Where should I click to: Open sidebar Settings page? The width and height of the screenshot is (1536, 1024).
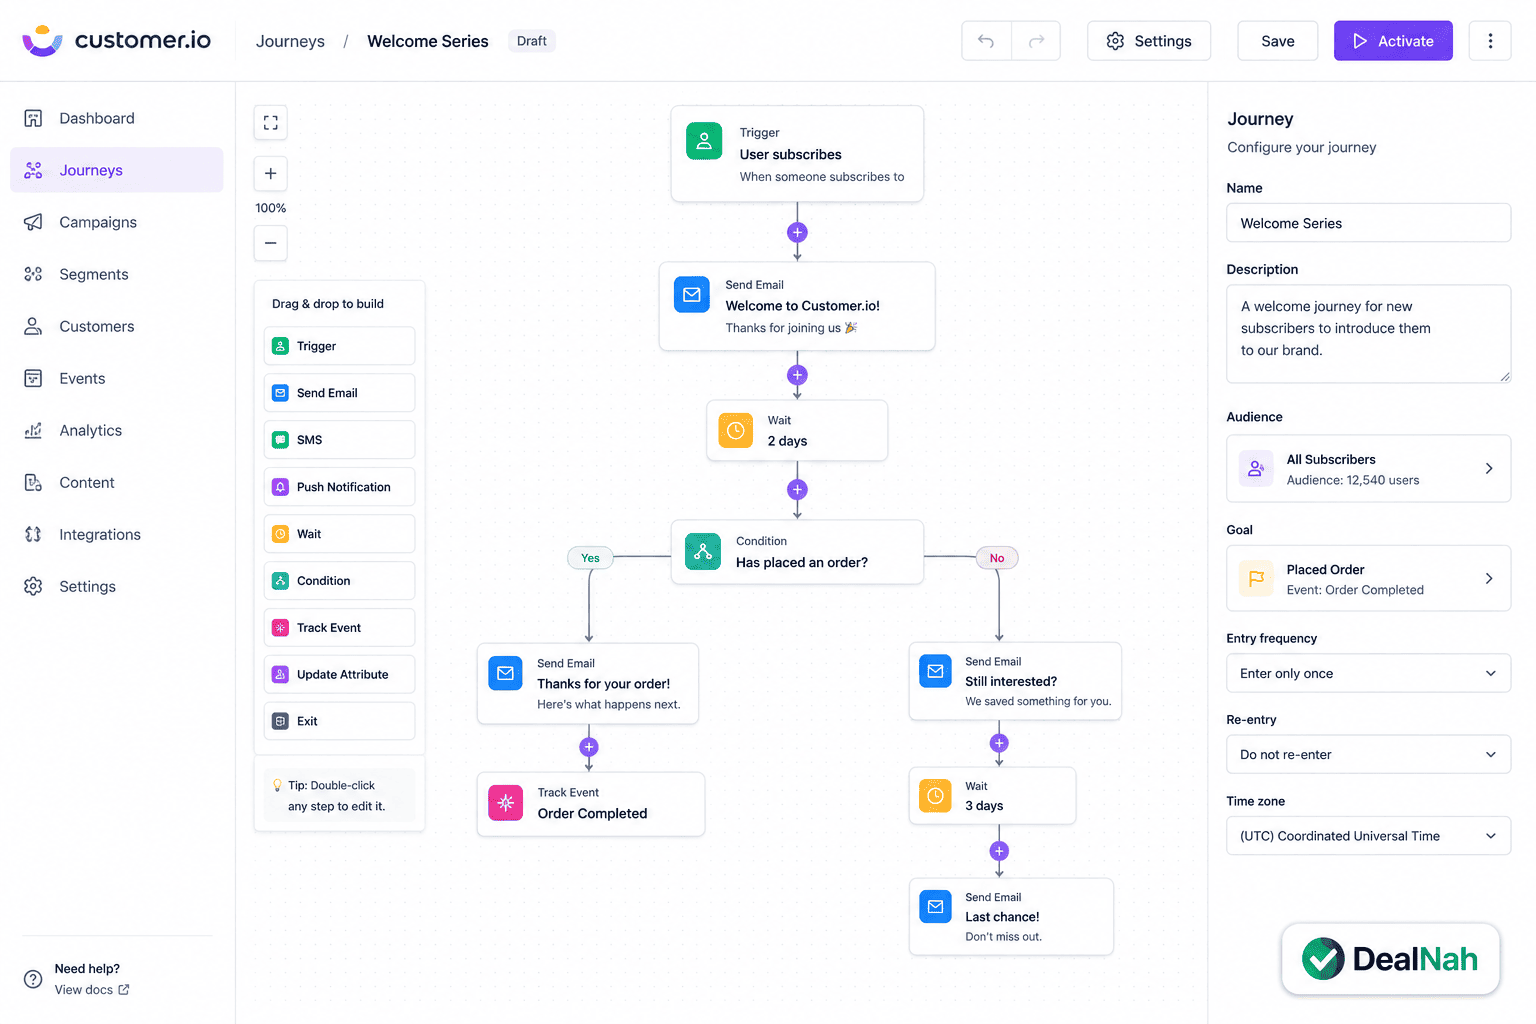pos(116,586)
